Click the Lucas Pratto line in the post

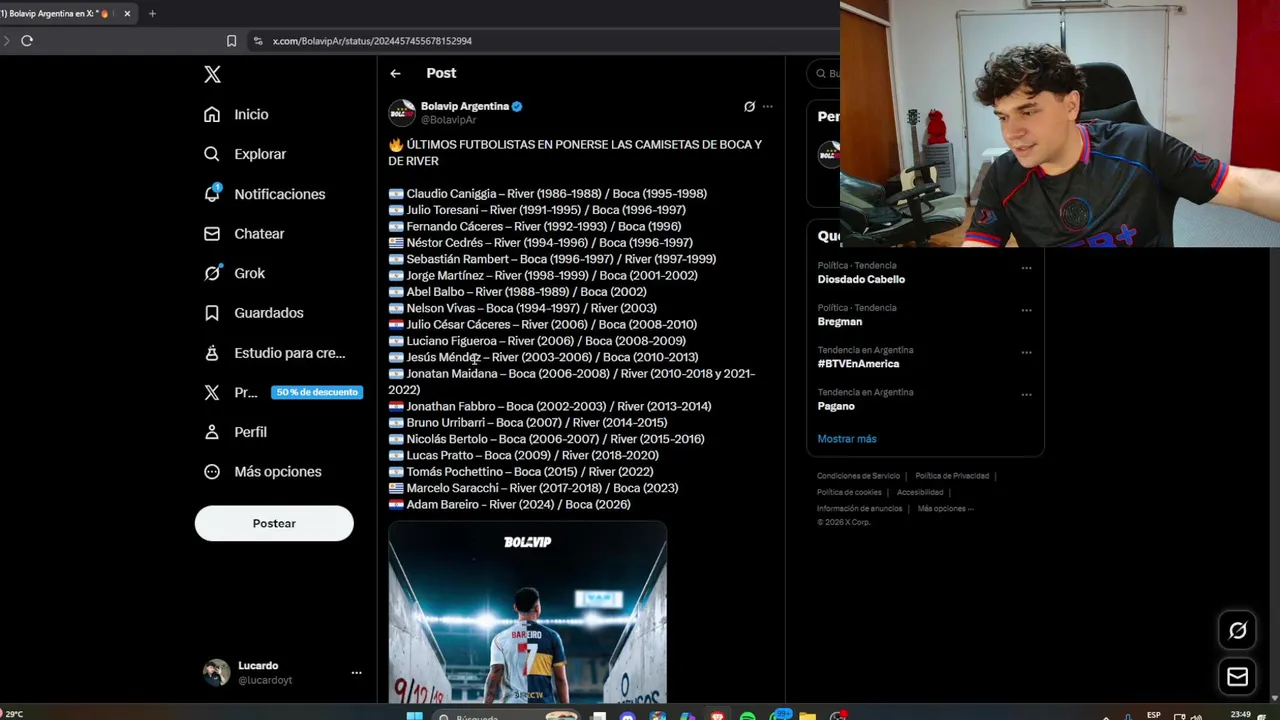point(524,455)
